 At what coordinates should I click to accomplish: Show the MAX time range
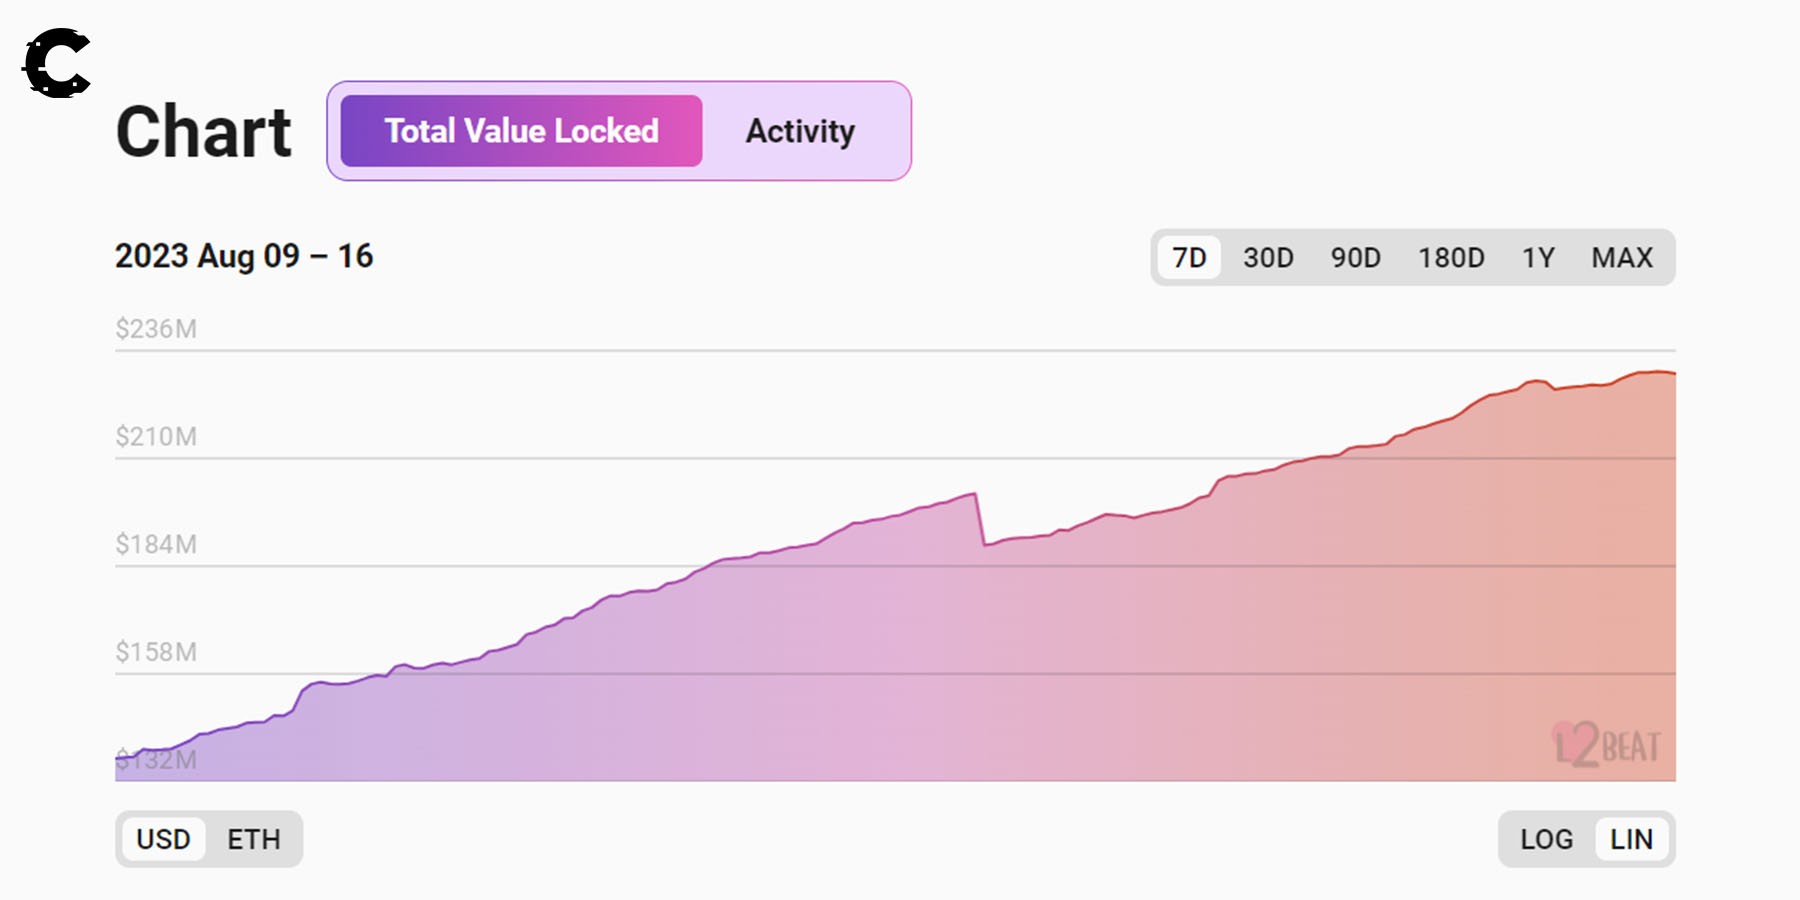pos(1622,258)
